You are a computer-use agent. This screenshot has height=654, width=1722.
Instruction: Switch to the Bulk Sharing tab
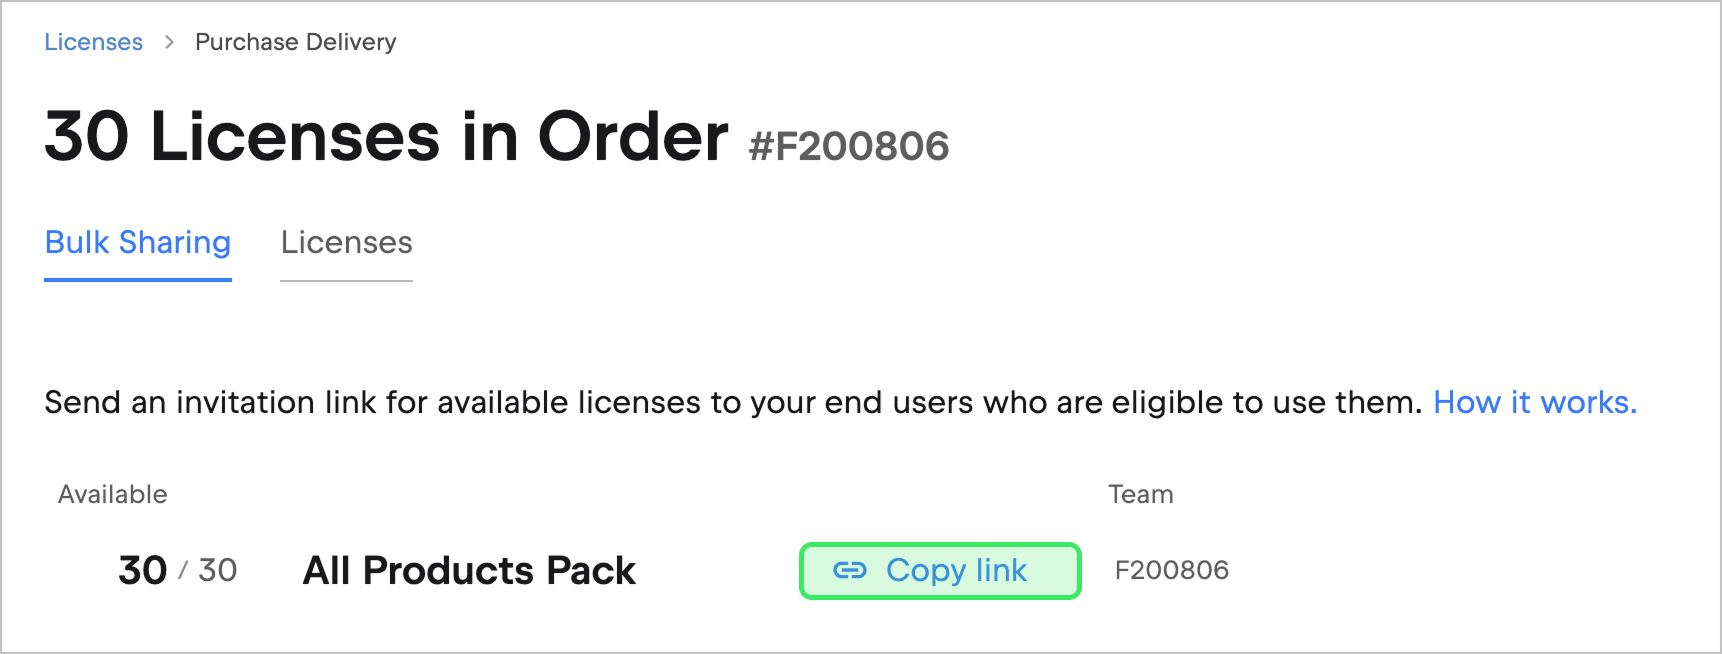[138, 243]
